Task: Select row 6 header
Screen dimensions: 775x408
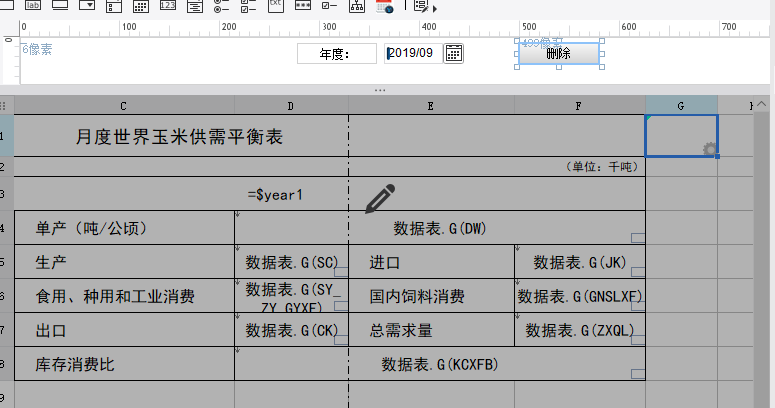Action: [x=6, y=295]
